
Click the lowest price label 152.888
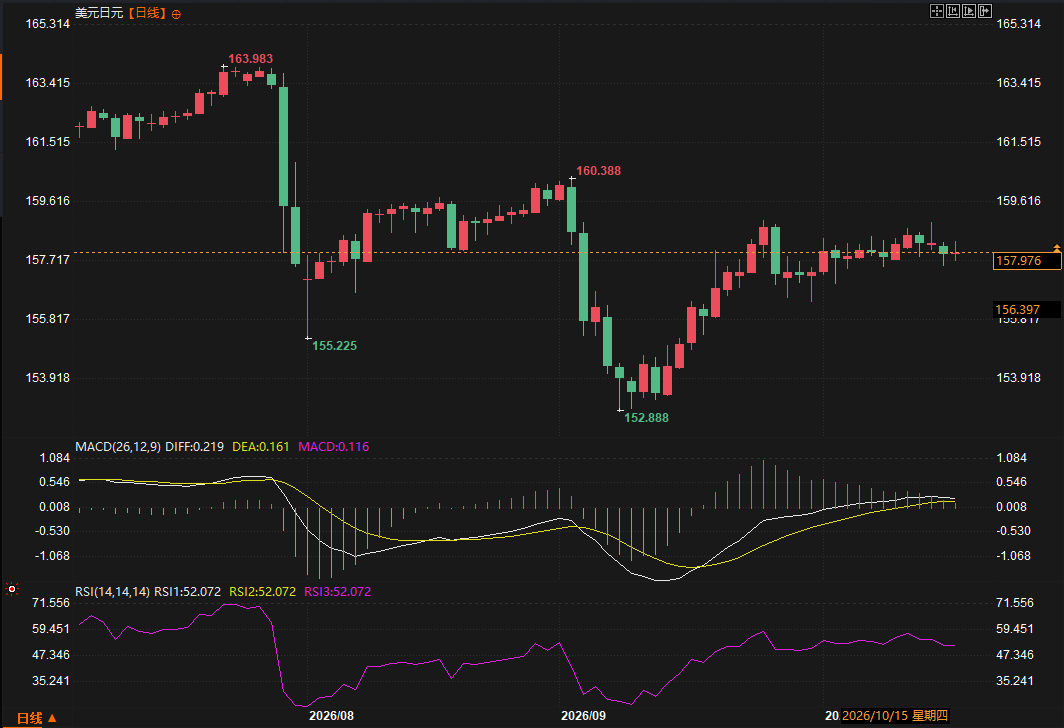pyautogui.click(x=647, y=418)
